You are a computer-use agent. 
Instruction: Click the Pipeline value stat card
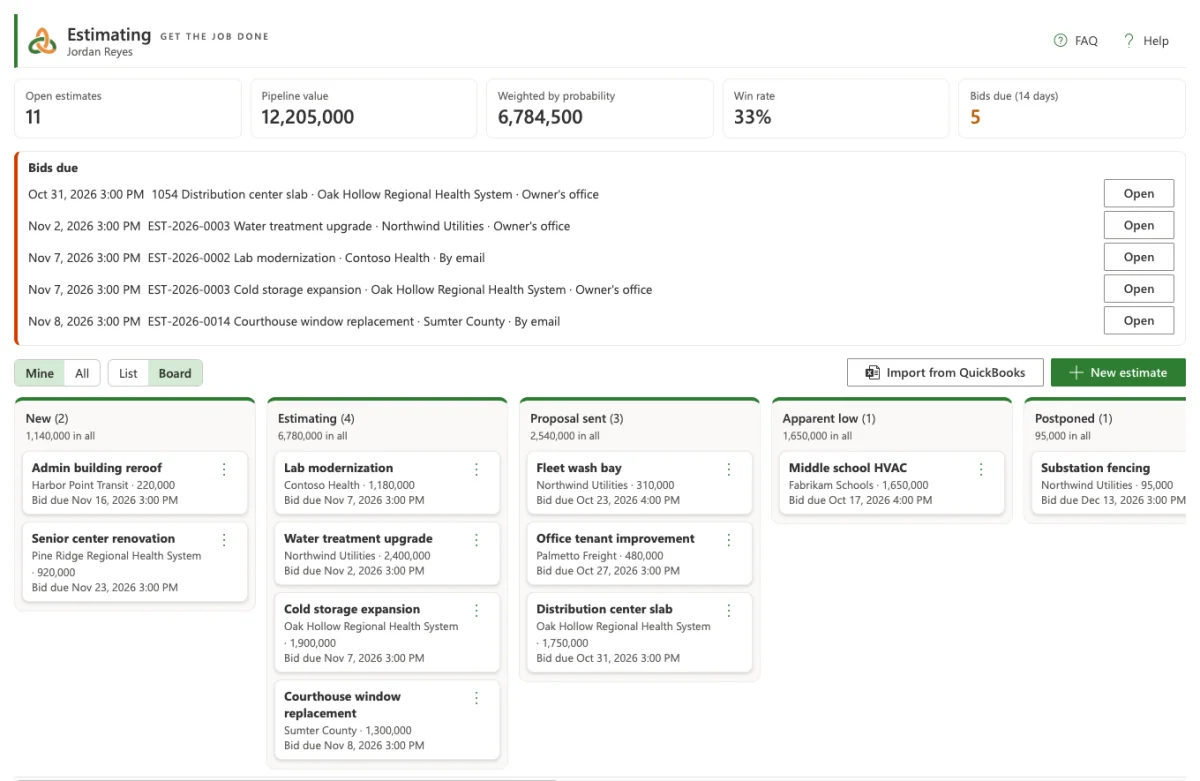click(364, 108)
